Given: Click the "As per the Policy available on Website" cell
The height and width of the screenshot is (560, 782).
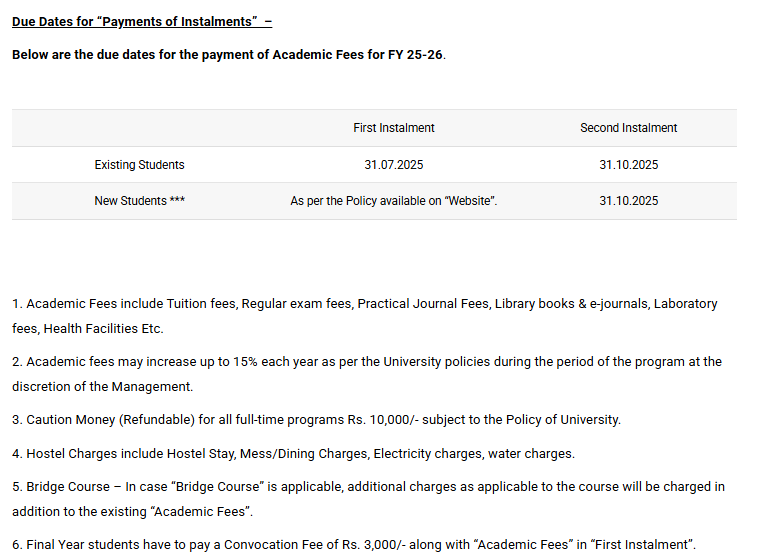Looking at the screenshot, I should 394,201.
